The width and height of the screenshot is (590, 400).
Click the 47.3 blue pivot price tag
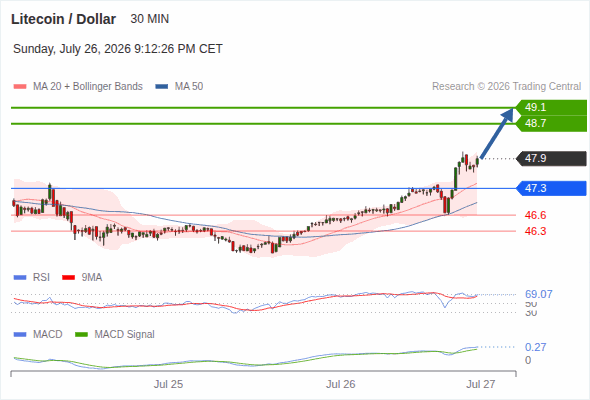(x=551, y=188)
